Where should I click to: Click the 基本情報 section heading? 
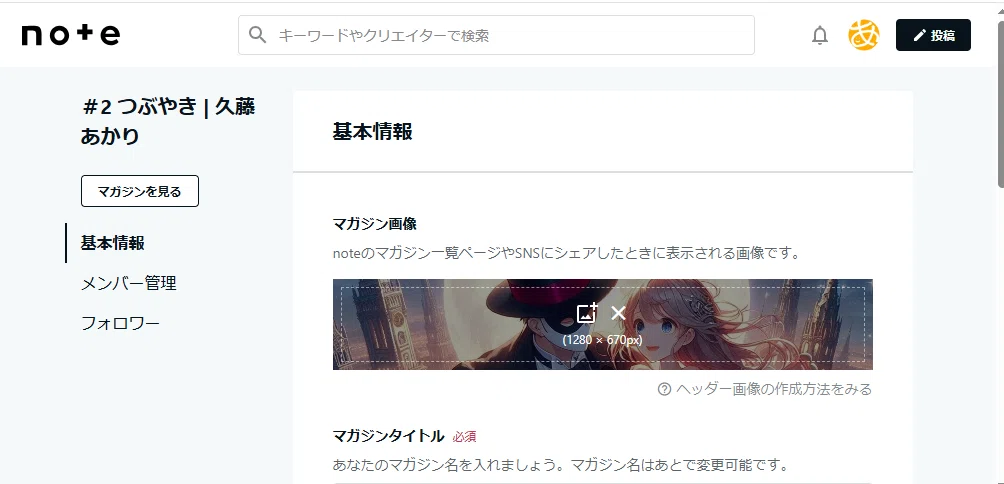pyautogui.click(x=372, y=132)
